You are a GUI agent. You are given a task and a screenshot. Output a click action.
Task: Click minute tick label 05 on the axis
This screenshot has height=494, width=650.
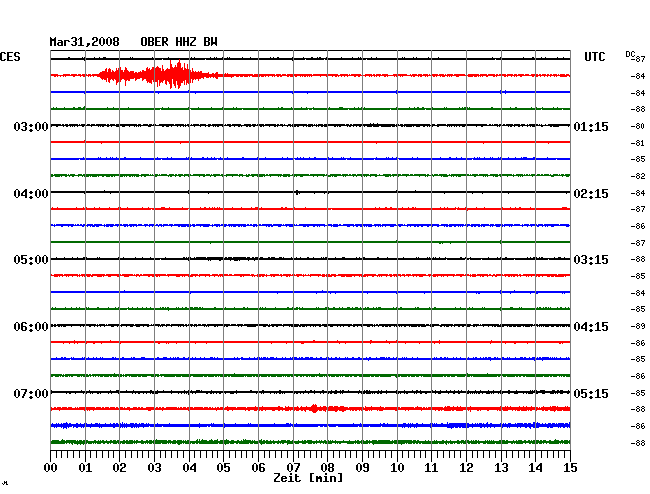pyautogui.click(x=223, y=467)
